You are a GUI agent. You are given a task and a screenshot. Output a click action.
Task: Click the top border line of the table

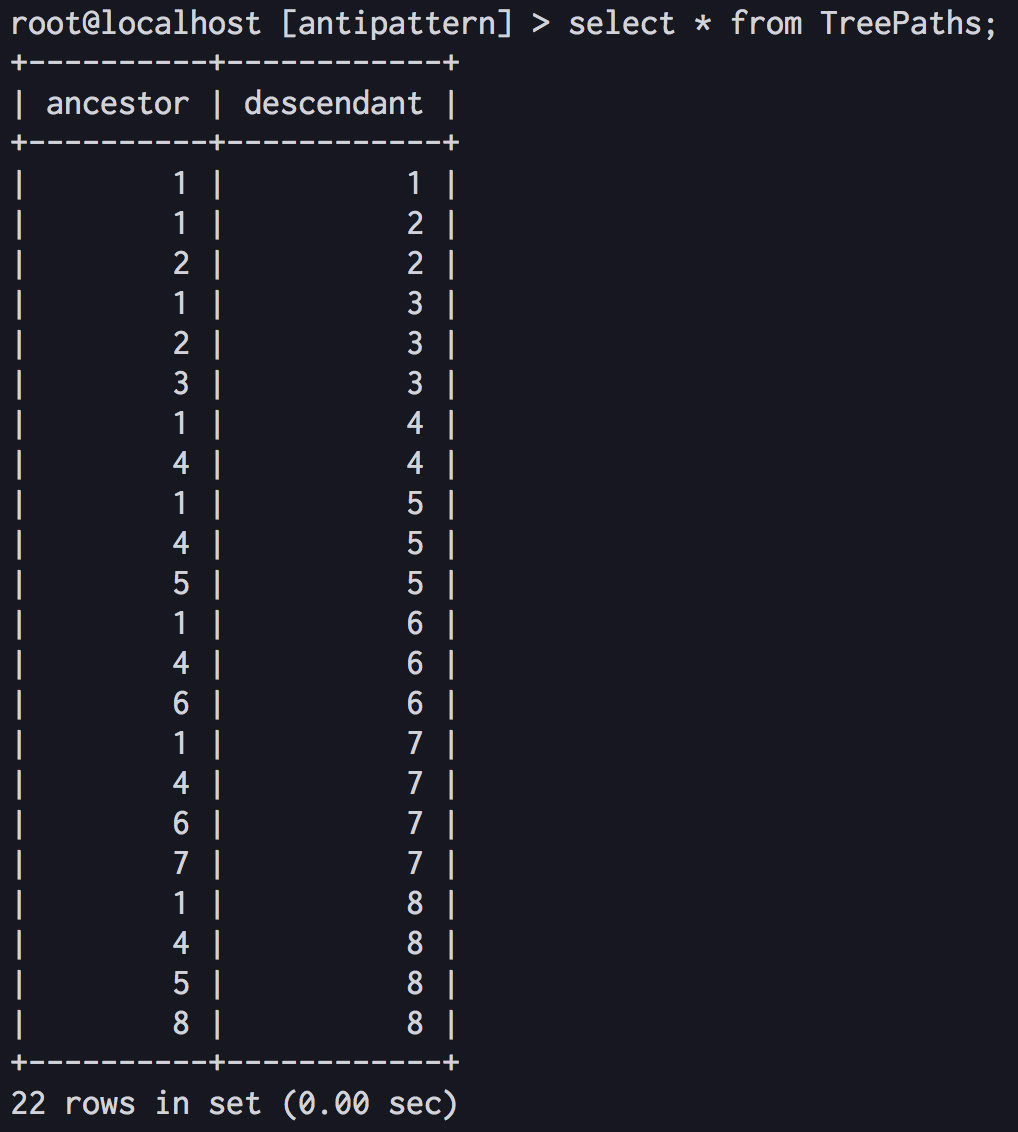pos(235,63)
